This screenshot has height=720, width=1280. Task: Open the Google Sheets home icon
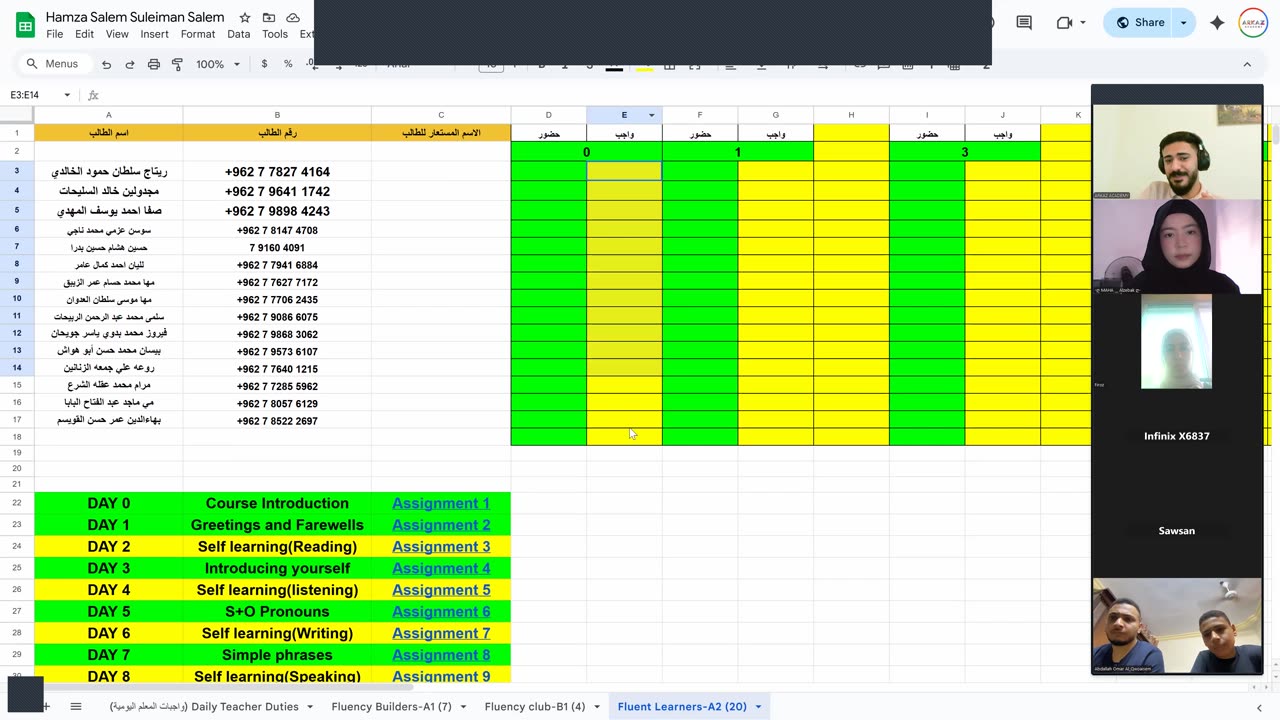click(25, 24)
